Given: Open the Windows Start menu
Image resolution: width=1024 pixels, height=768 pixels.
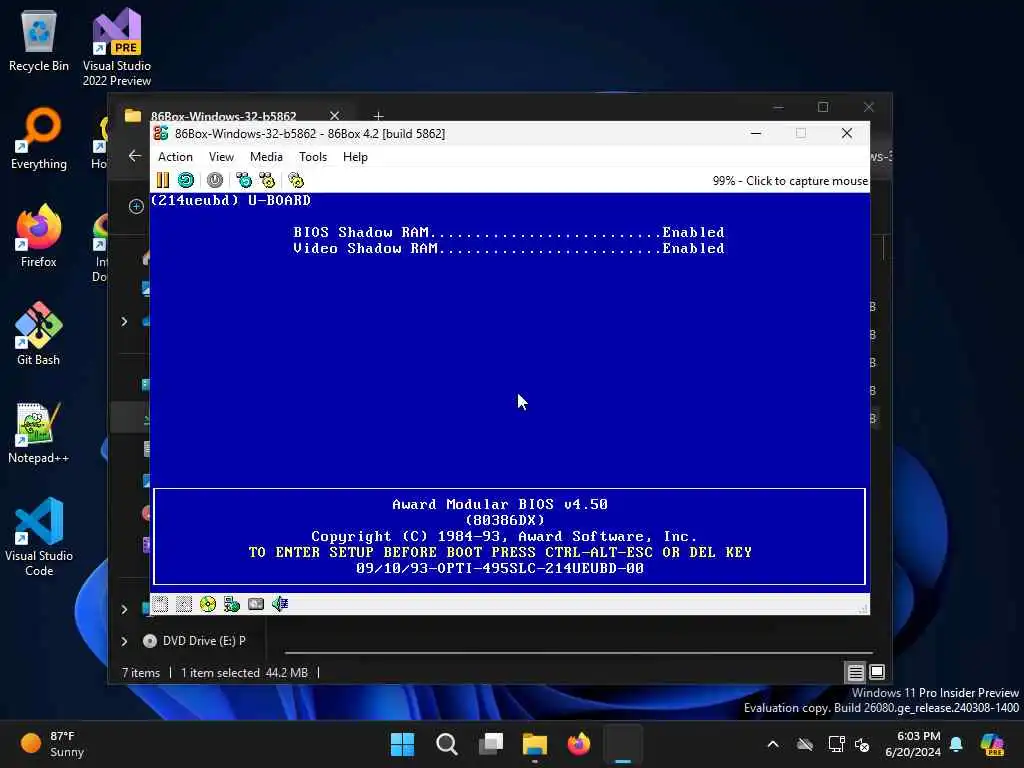Looking at the screenshot, I should coord(402,744).
